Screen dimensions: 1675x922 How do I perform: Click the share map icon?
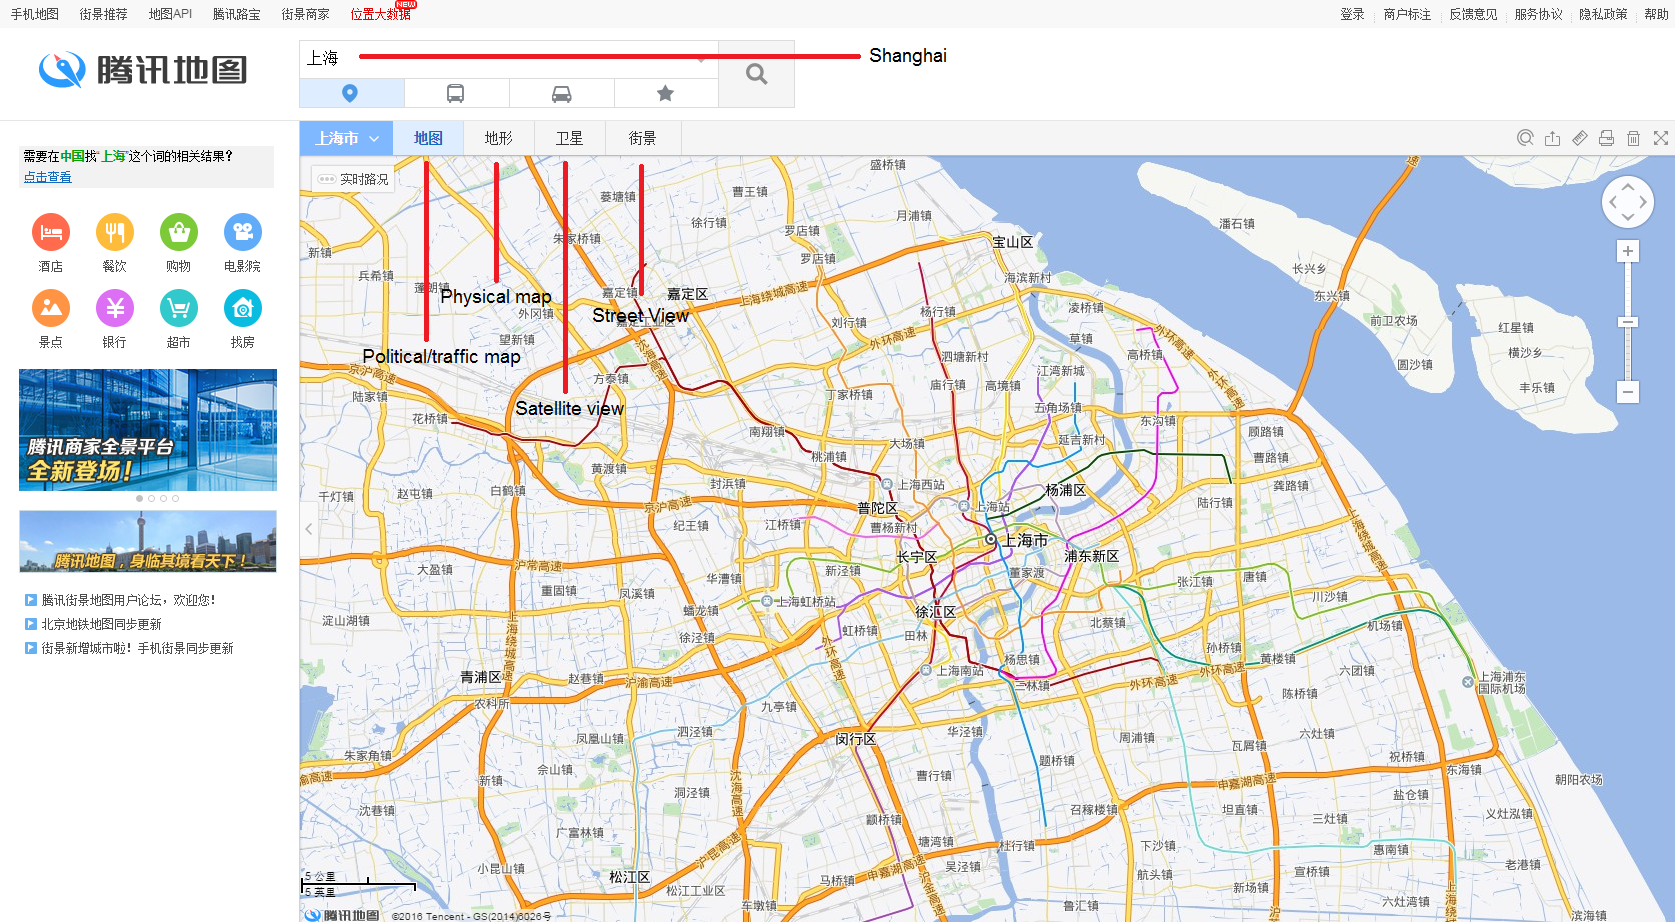point(1552,138)
